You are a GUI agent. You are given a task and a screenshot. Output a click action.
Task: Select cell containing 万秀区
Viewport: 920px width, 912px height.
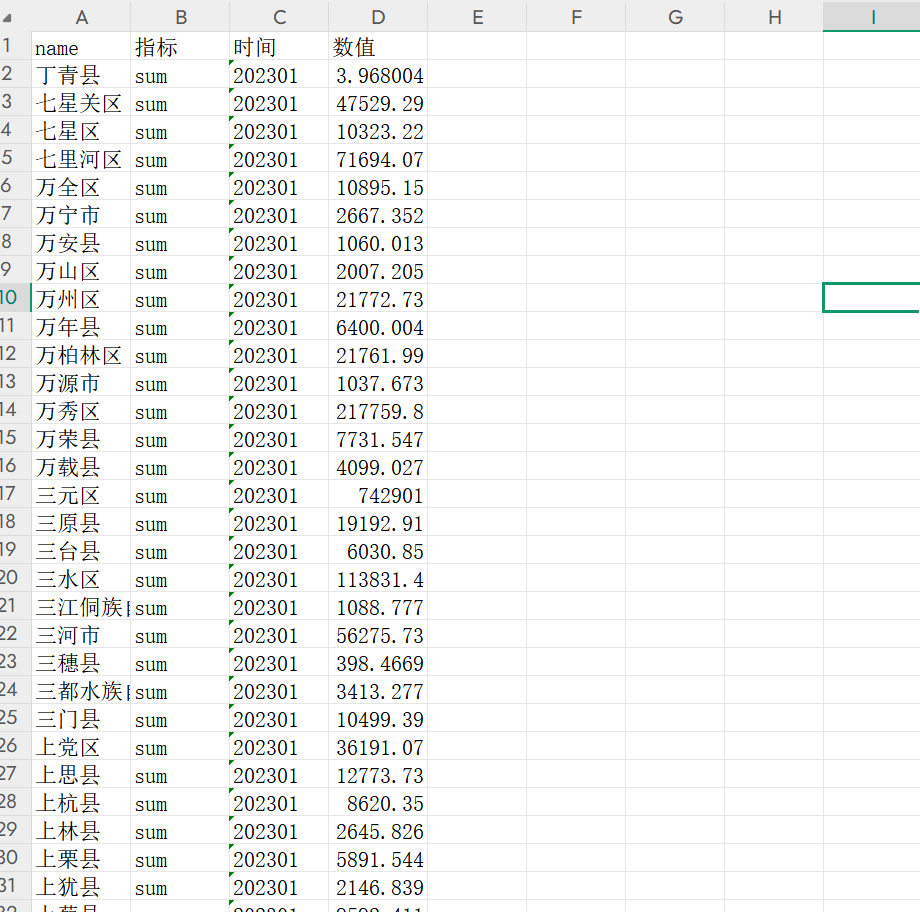click(81, 410)
